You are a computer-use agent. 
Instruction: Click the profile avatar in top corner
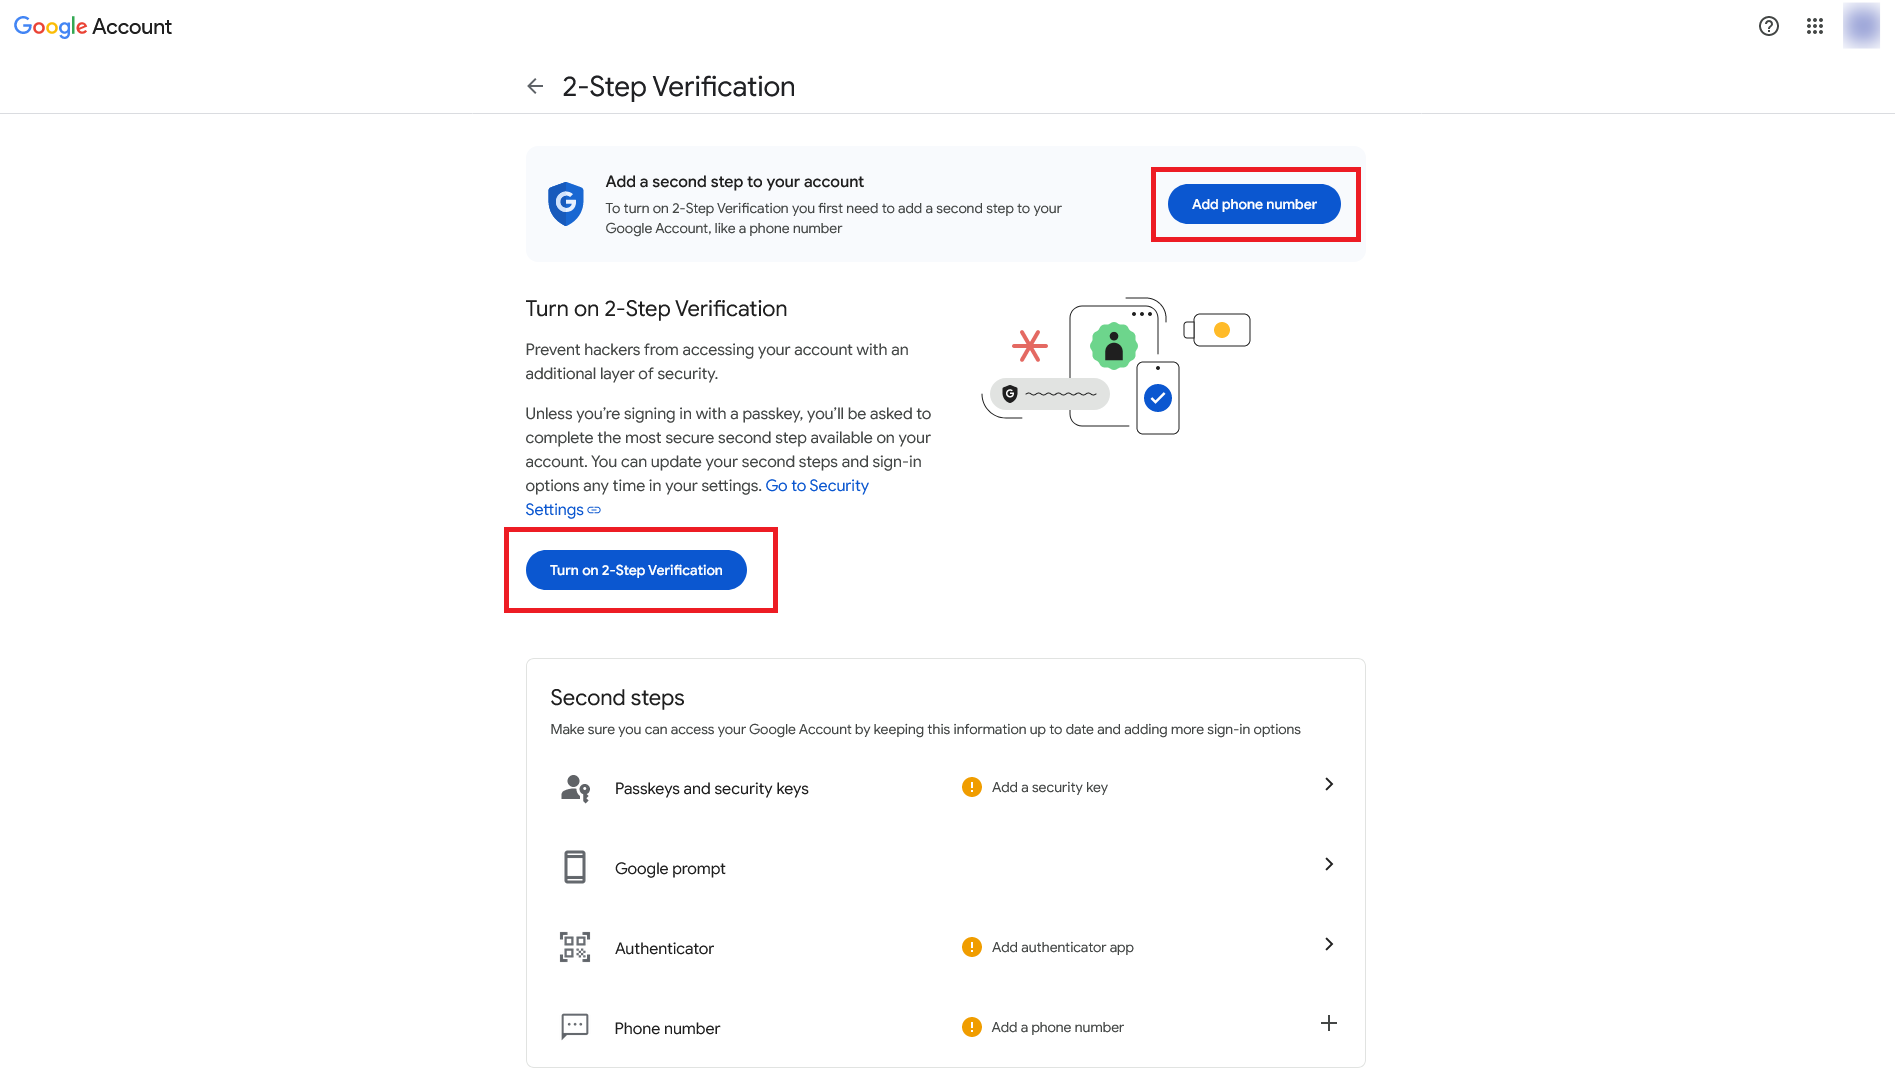point(1861,27)
